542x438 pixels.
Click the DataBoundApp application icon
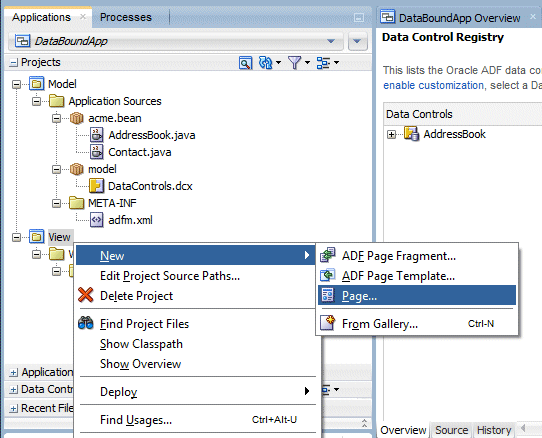tap(22, 41)
